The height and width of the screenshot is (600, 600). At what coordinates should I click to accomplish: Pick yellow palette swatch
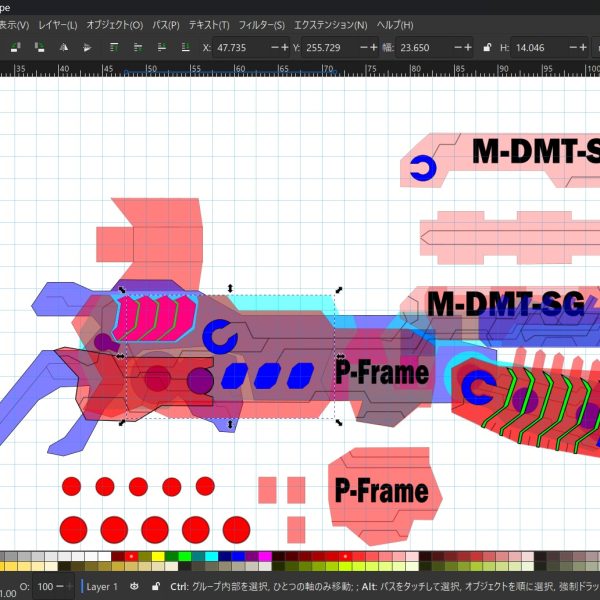click(158, 556)
